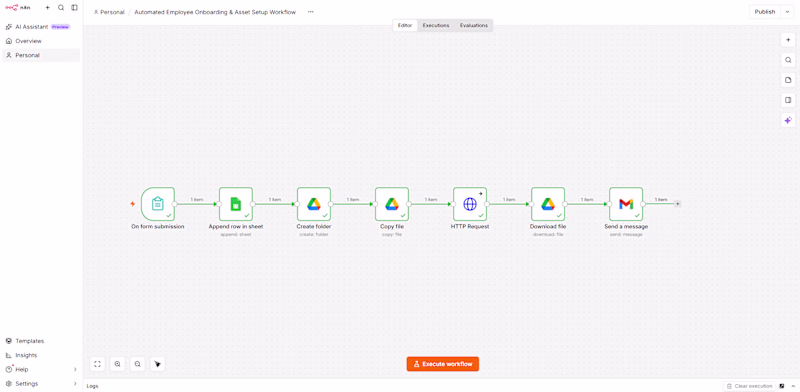Open search from the sidebar header
Screen dimensions: 800x392
[x=61, y=8]
